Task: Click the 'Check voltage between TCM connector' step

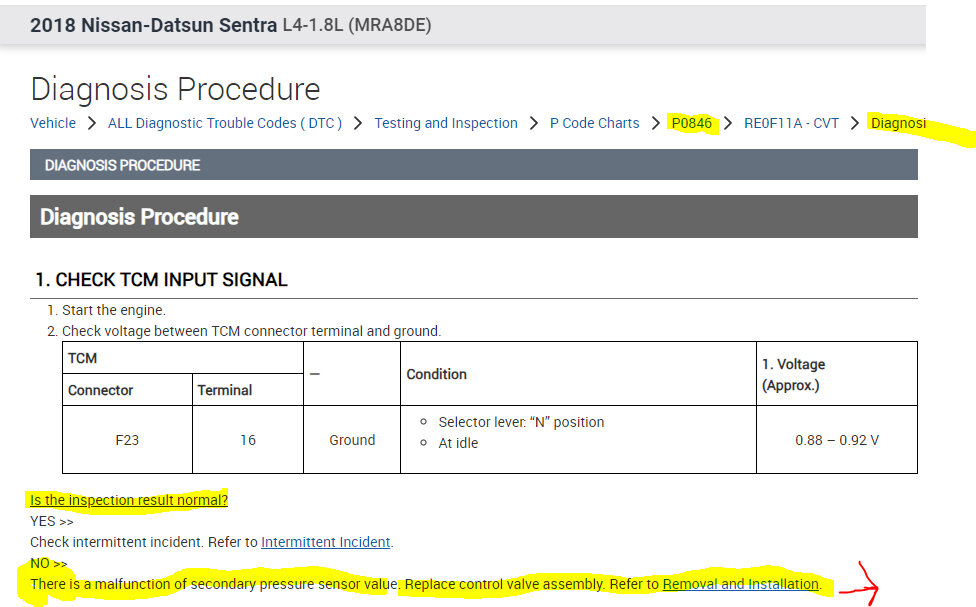Action: [x=251, y=331]
